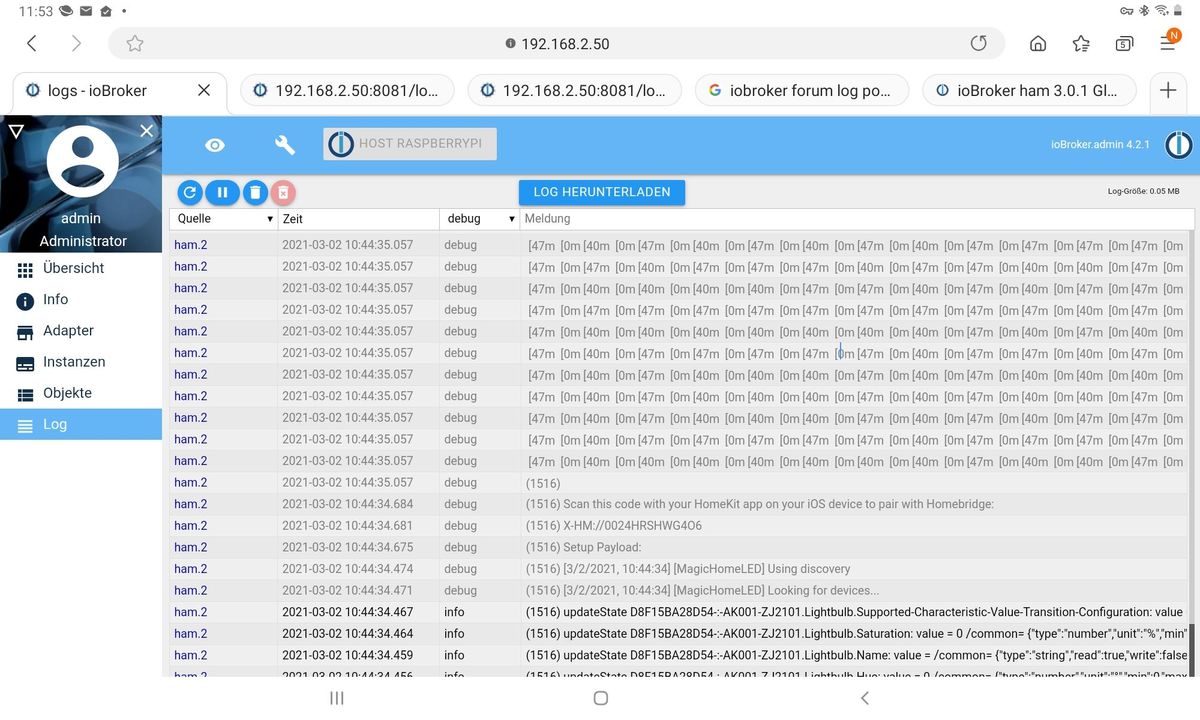Select HOST RASPBERRYPI button

click(410, 144)
